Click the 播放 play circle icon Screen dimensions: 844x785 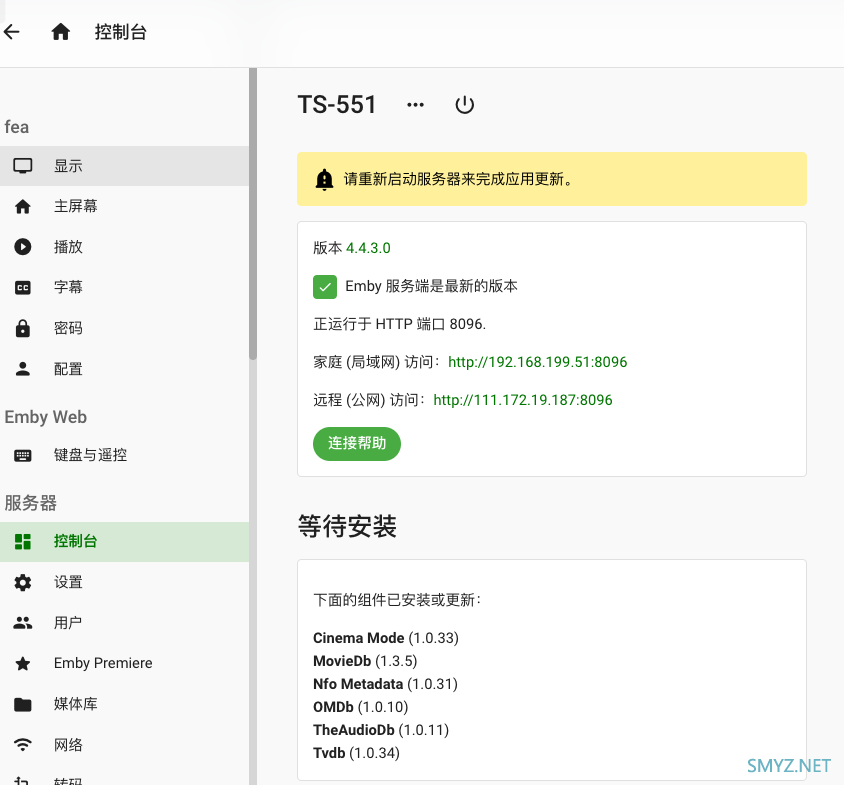[x=23, y=247]
